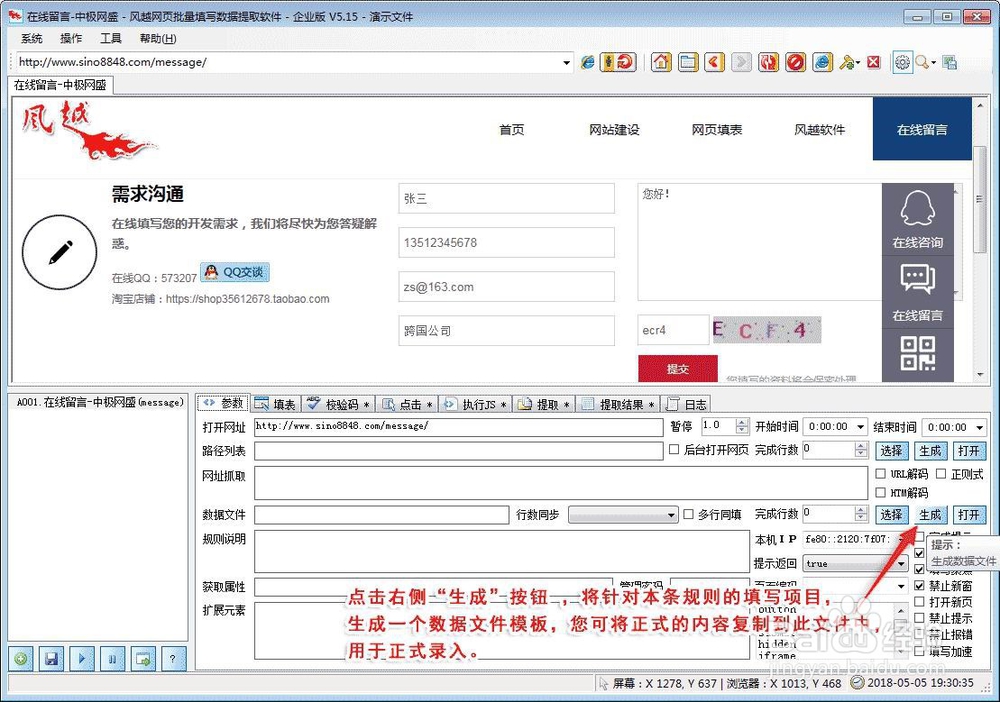
Task: Check the 禁止提示 checkbox
Action: tap(919, 618)
